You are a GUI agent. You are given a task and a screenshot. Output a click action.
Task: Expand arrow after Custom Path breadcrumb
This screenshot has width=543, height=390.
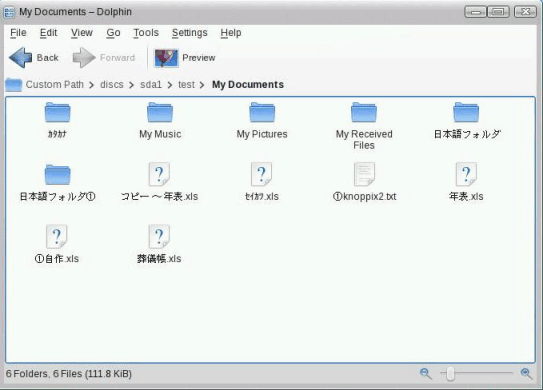coord(91,85)
